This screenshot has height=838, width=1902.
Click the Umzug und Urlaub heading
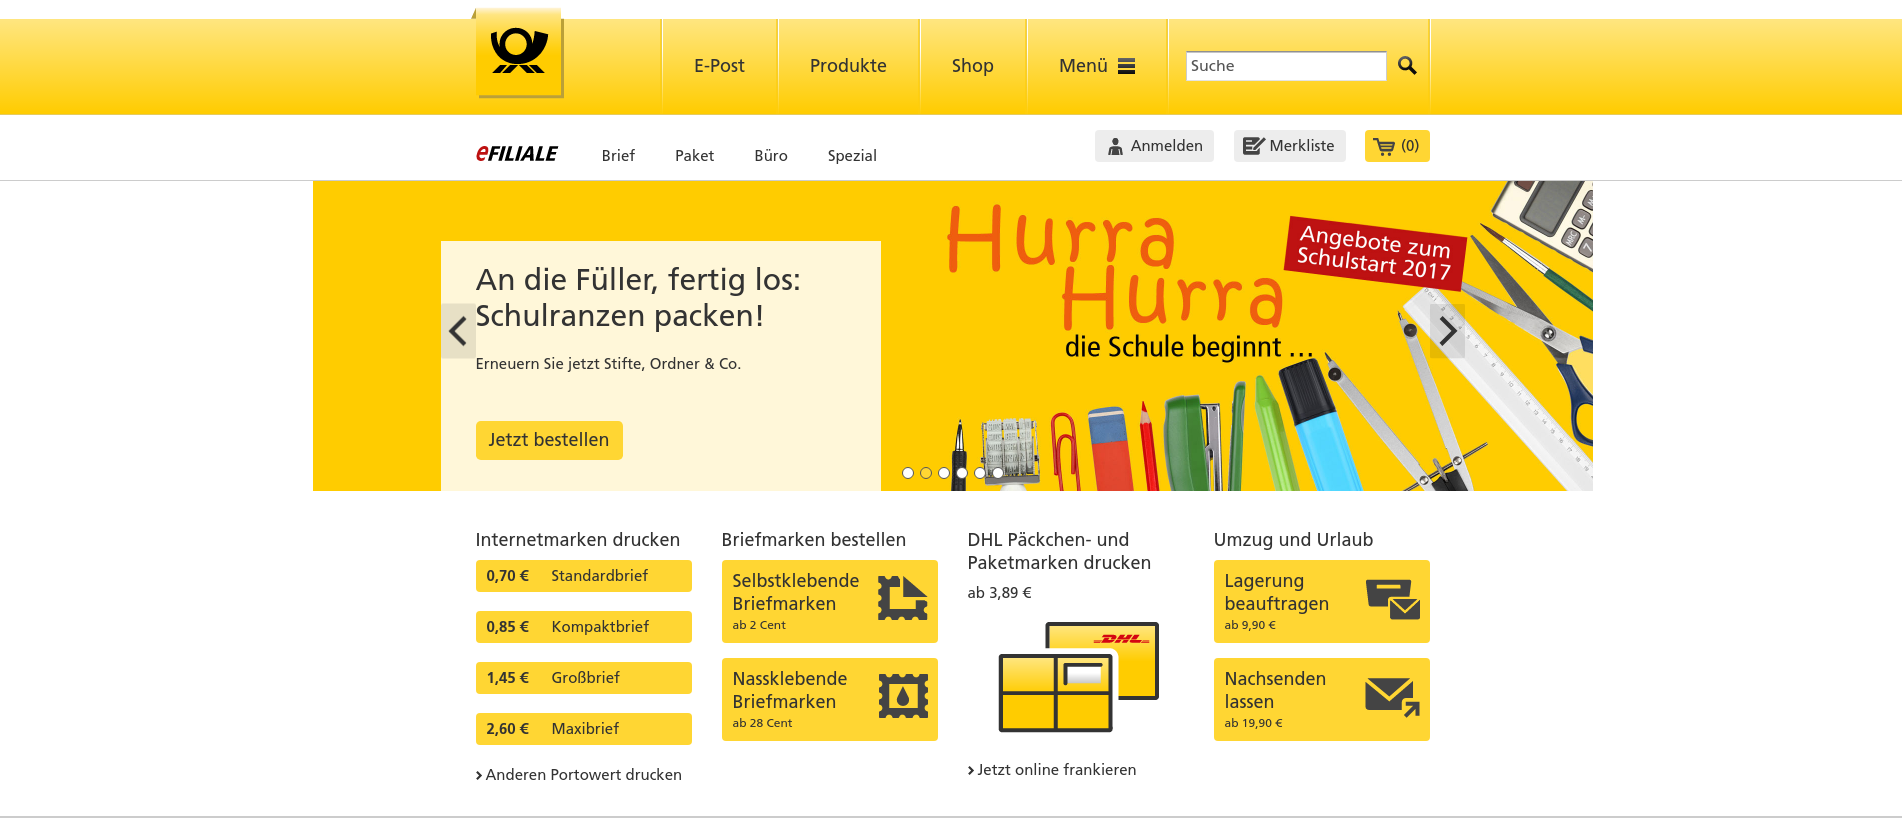[x=1294, y=540]
